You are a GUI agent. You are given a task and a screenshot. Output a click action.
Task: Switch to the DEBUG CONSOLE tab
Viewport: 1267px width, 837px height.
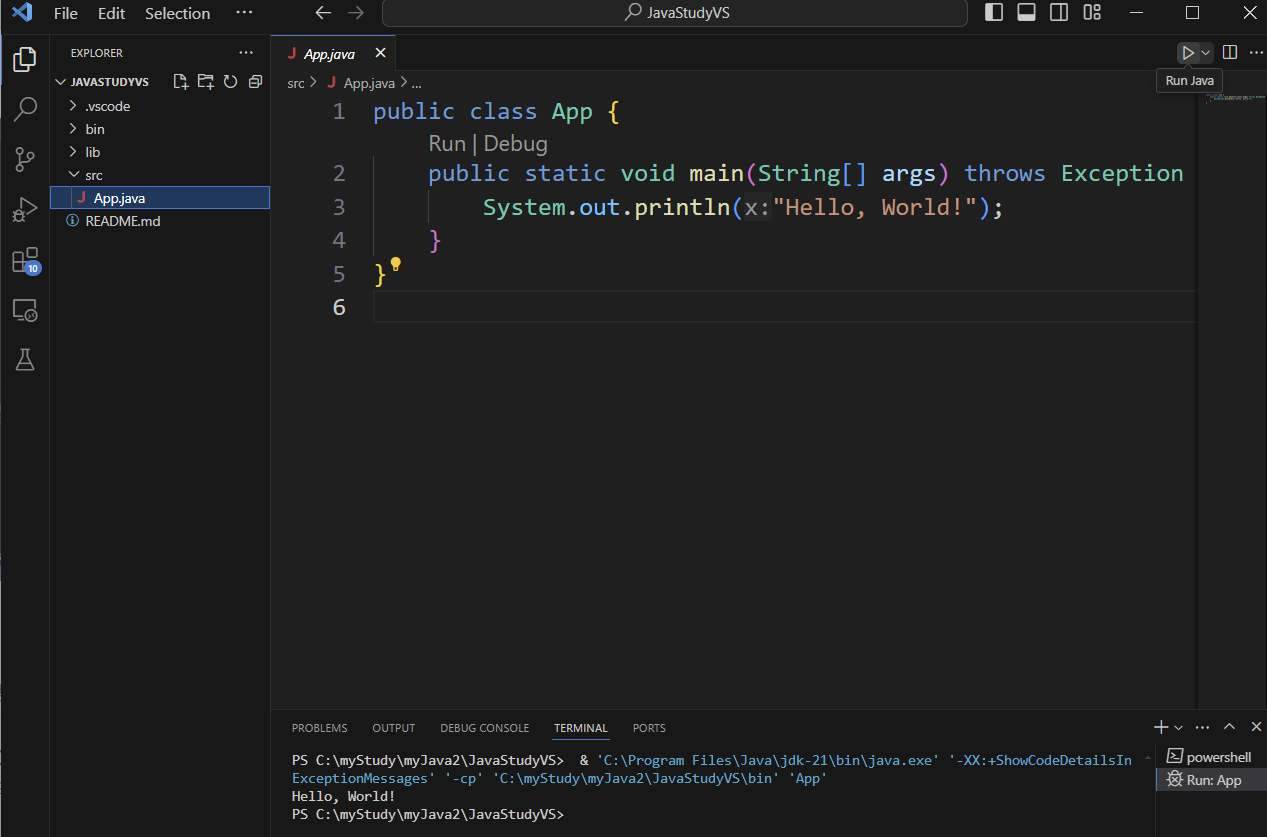point(485,728)
